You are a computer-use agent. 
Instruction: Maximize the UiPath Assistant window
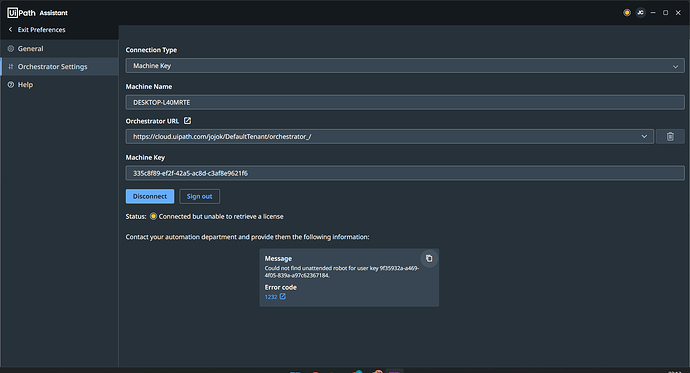[x=665, y=13]
